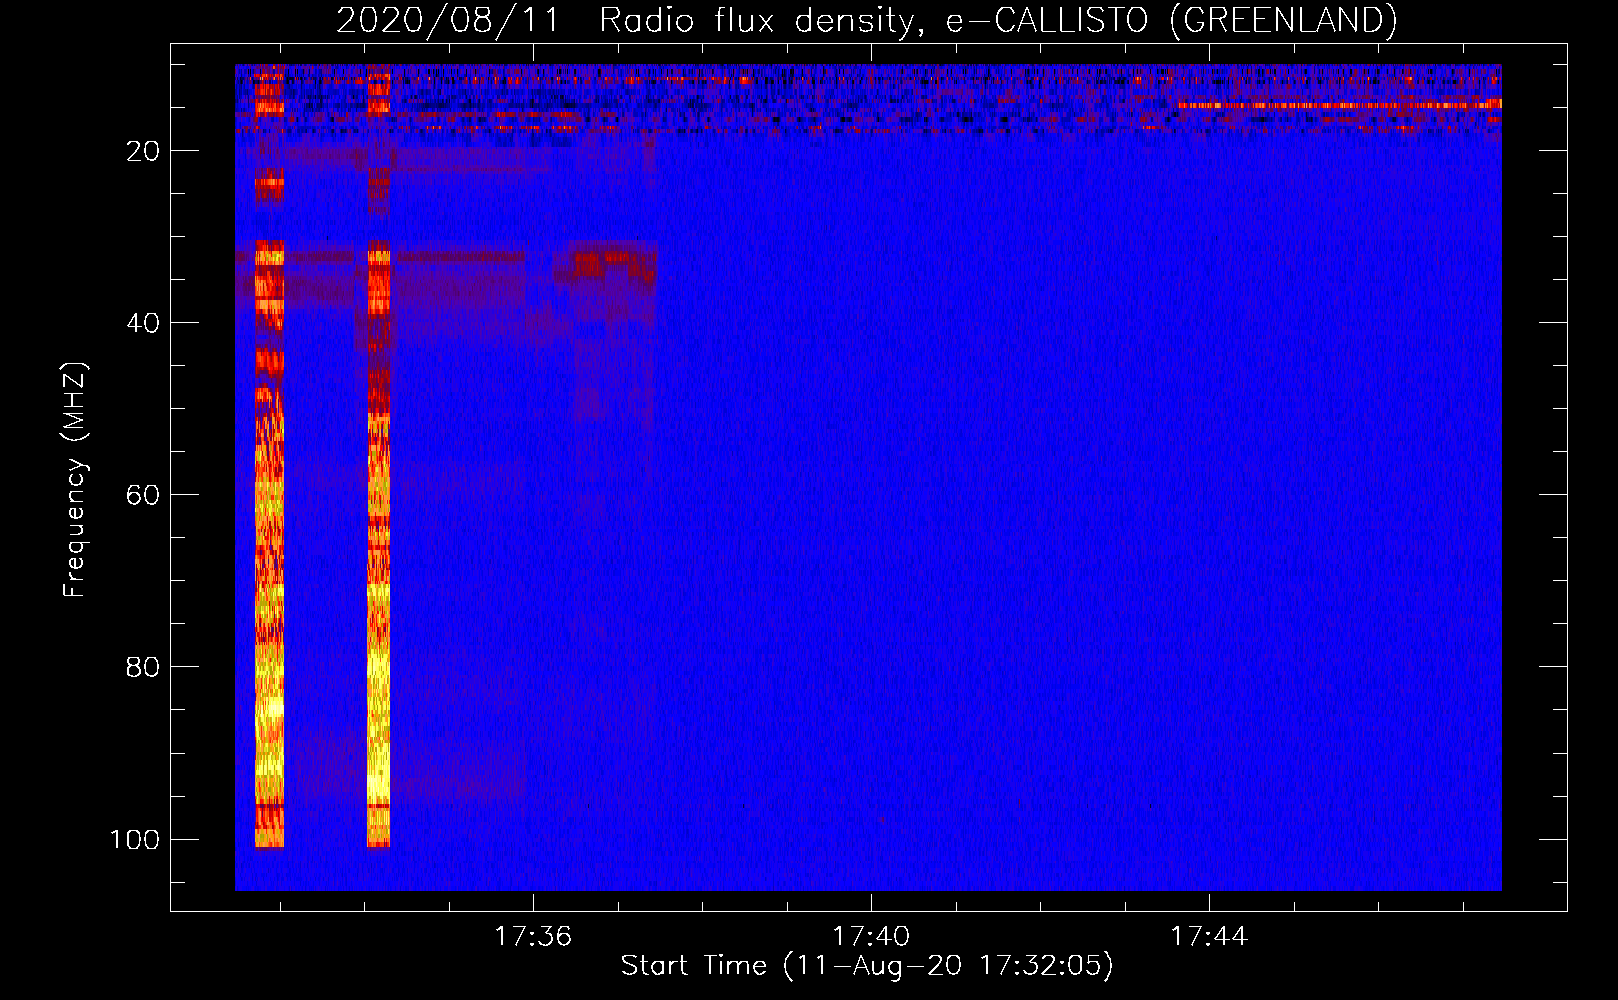Click the '17:44' time tick label
The height and width of the screenshot is (1000, 1618).
(x=1209, y=936)
